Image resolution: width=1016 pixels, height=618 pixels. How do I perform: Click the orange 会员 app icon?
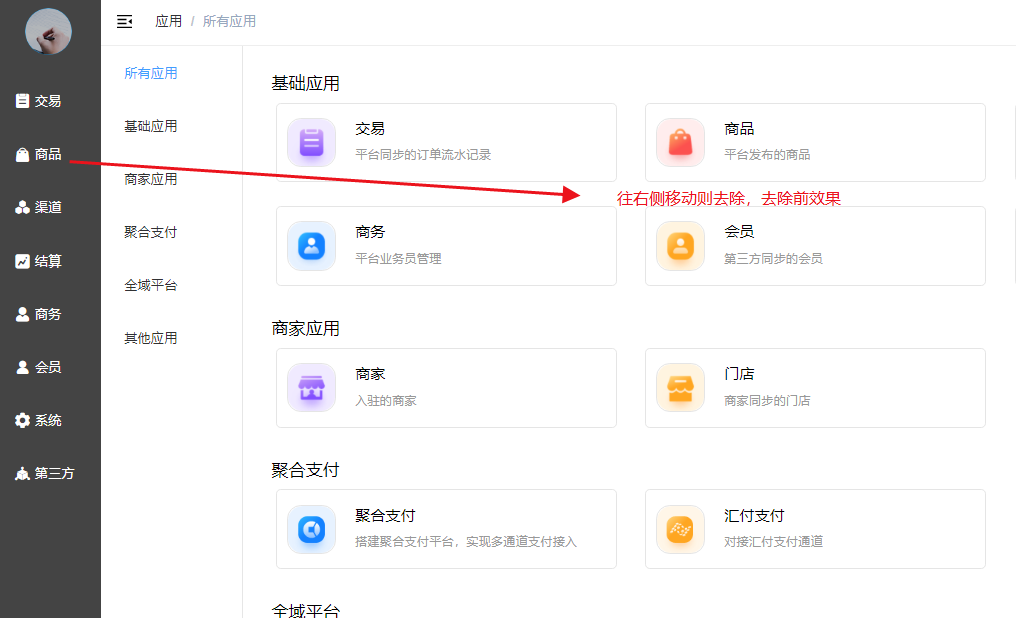coord(680,245)
